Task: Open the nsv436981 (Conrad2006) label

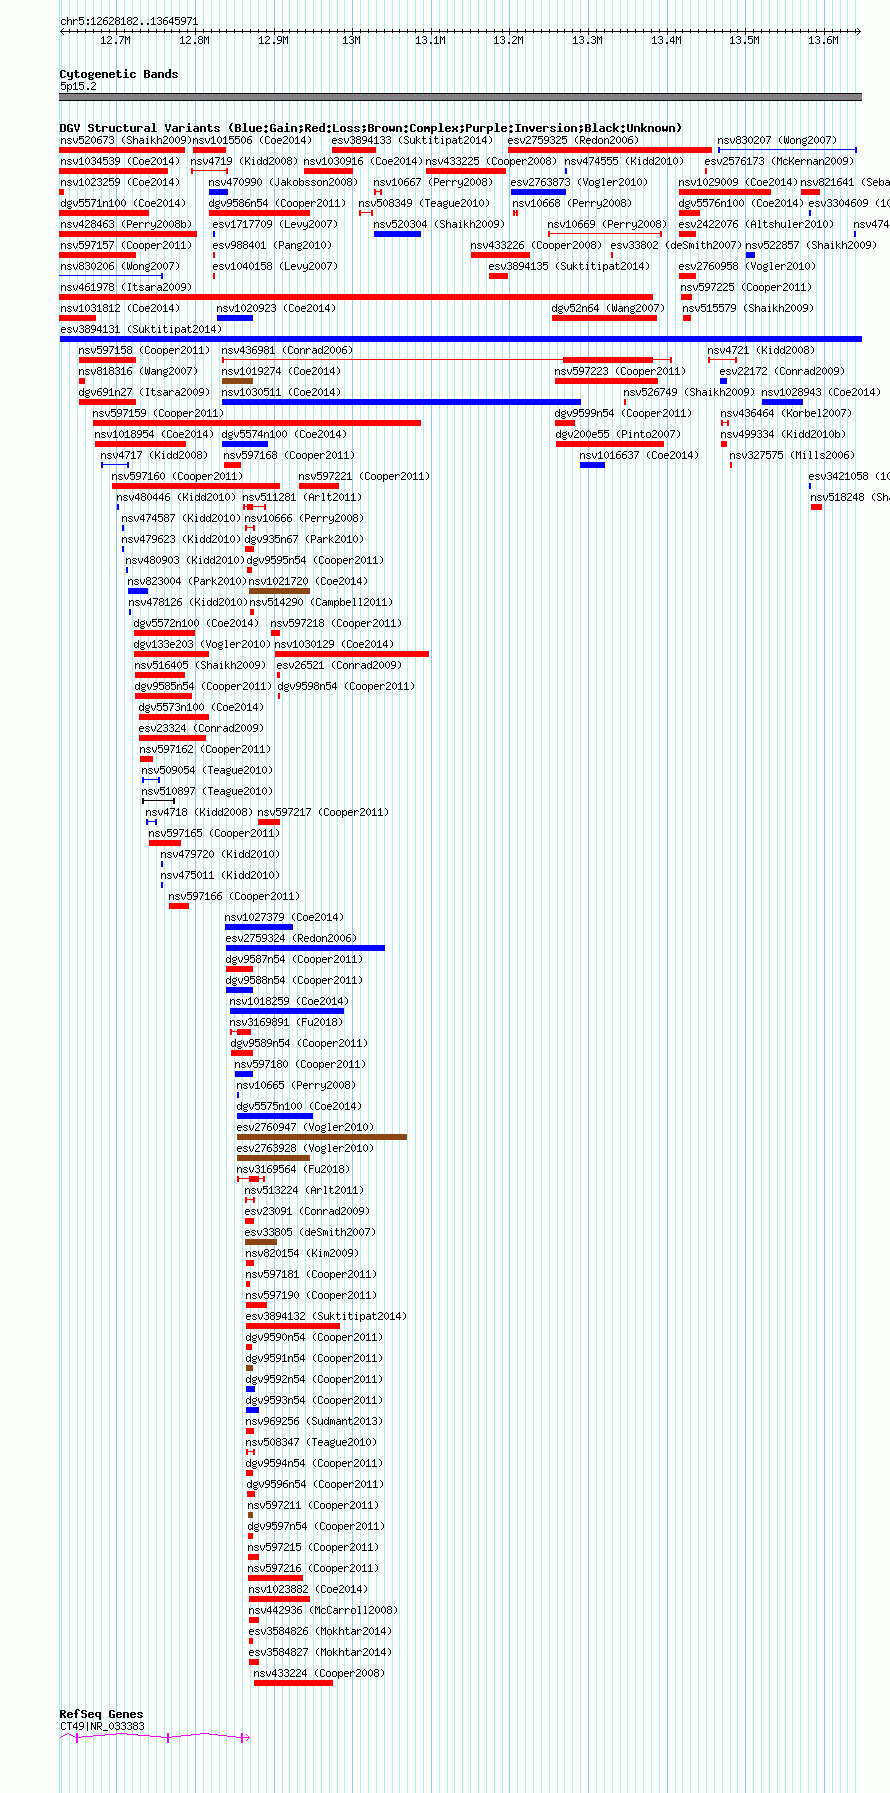Action: pos(287,350)
